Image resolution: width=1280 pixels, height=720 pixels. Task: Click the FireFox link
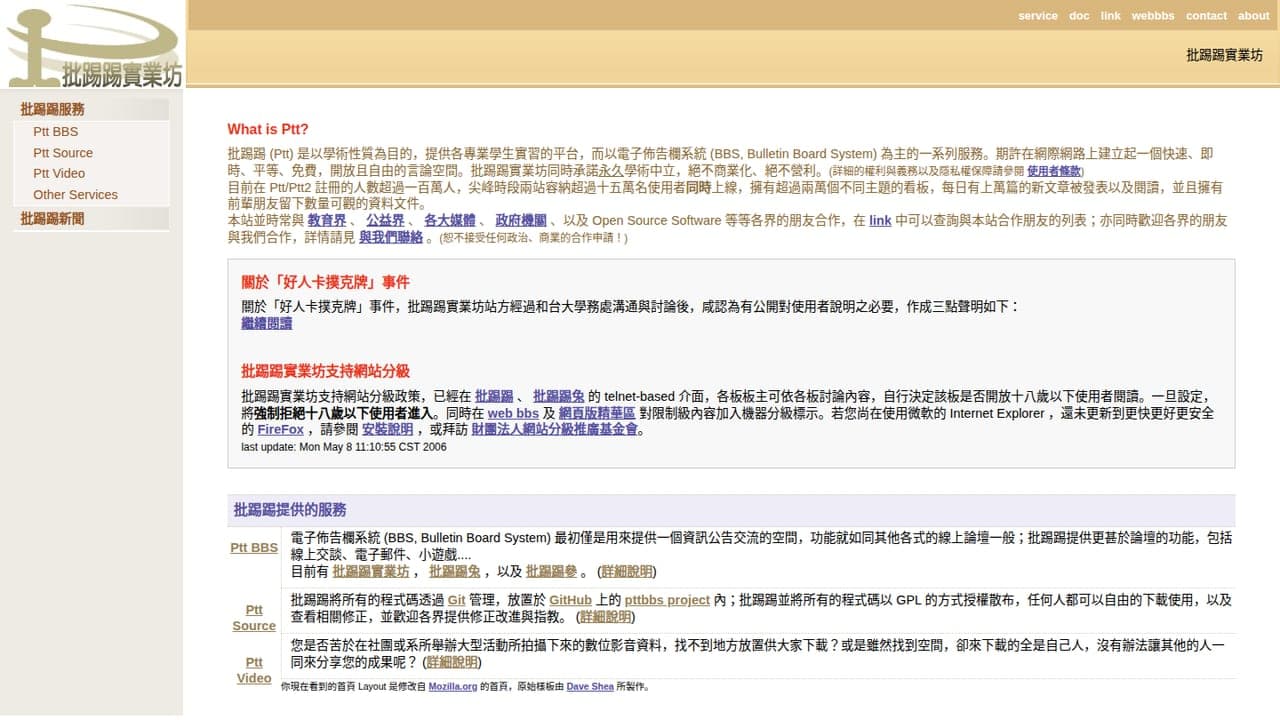point(281,430)
